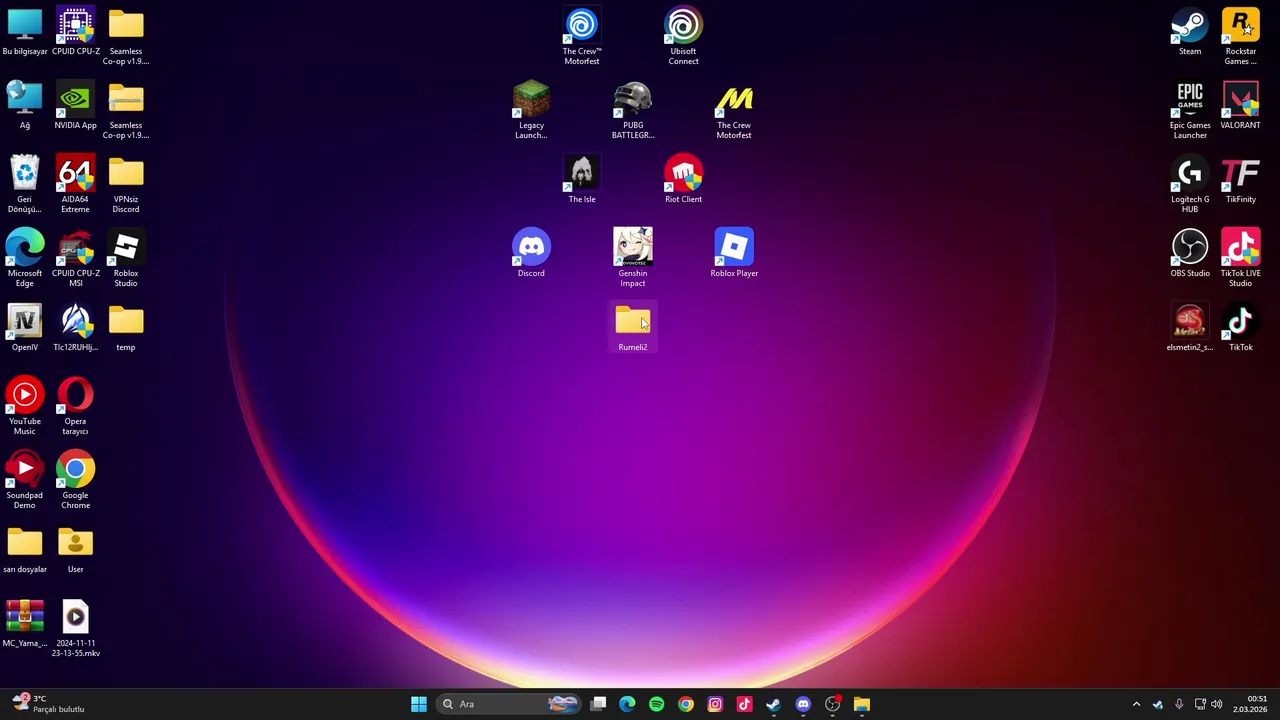Viewport: 1280px width, 720px height.
Task: Select the YouTube Music shortcut
Action: pyautogui.click(x=25, y=407)
